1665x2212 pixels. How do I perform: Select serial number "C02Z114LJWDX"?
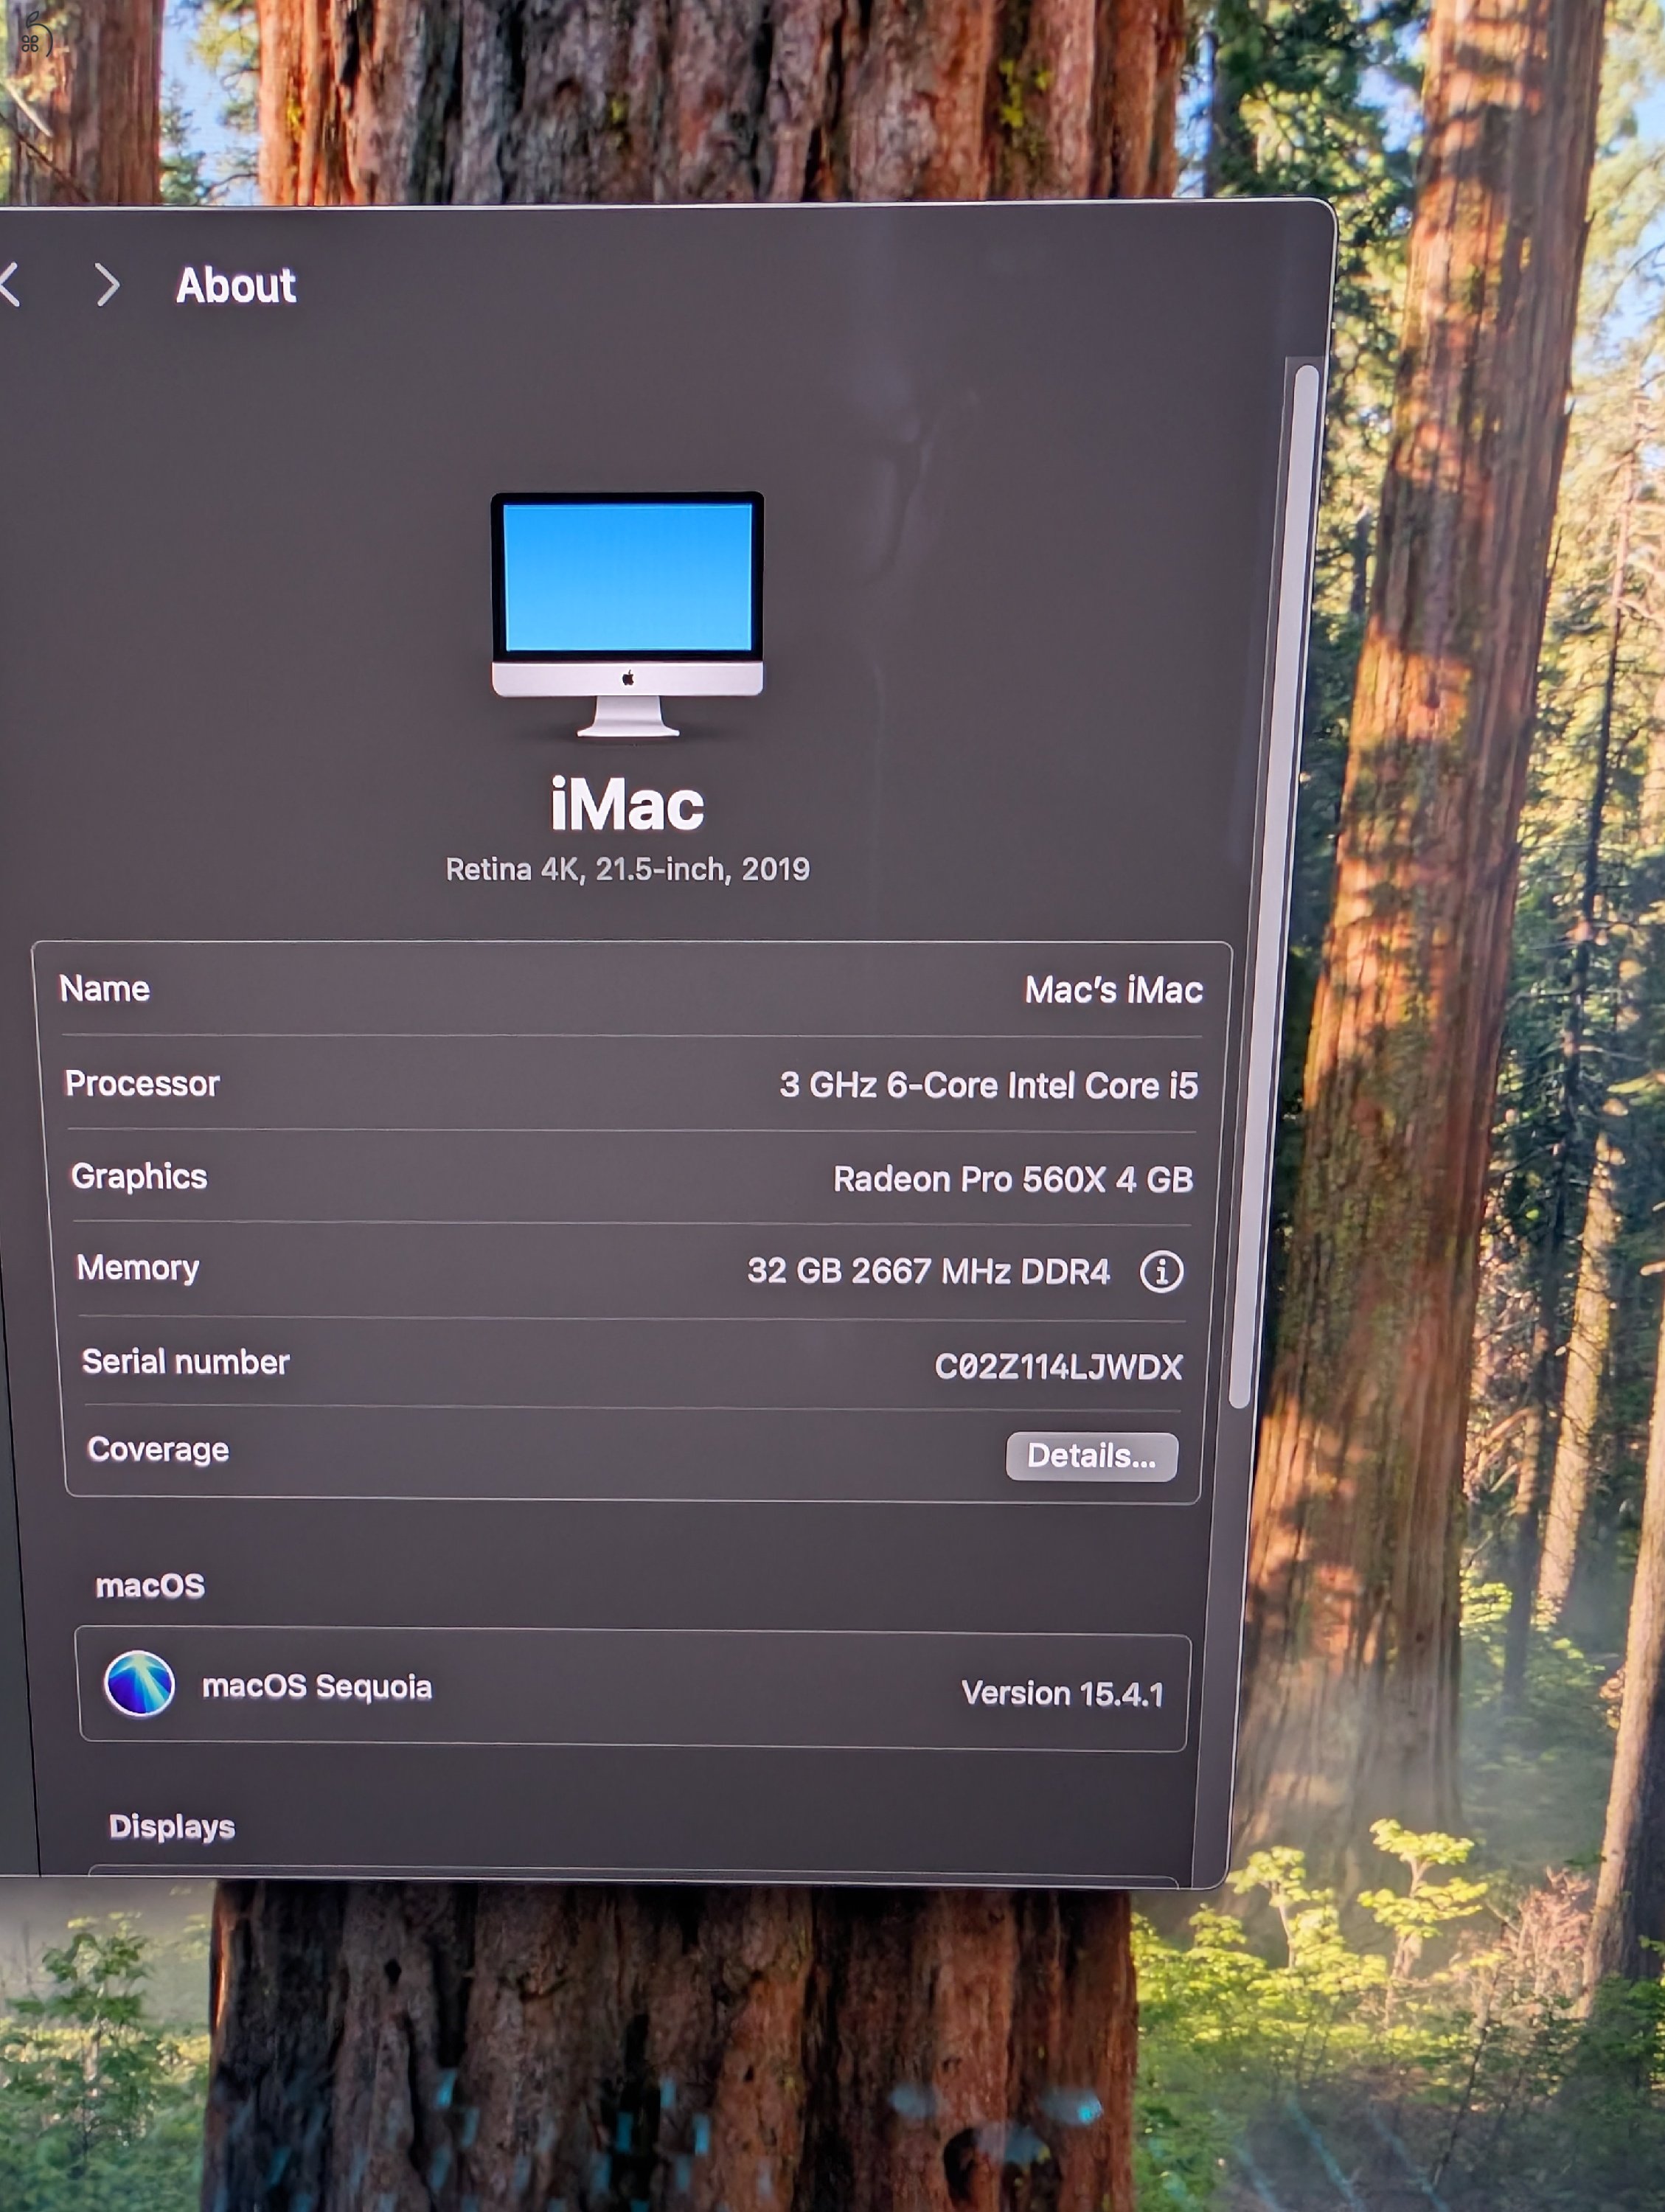(1058, 1366)
